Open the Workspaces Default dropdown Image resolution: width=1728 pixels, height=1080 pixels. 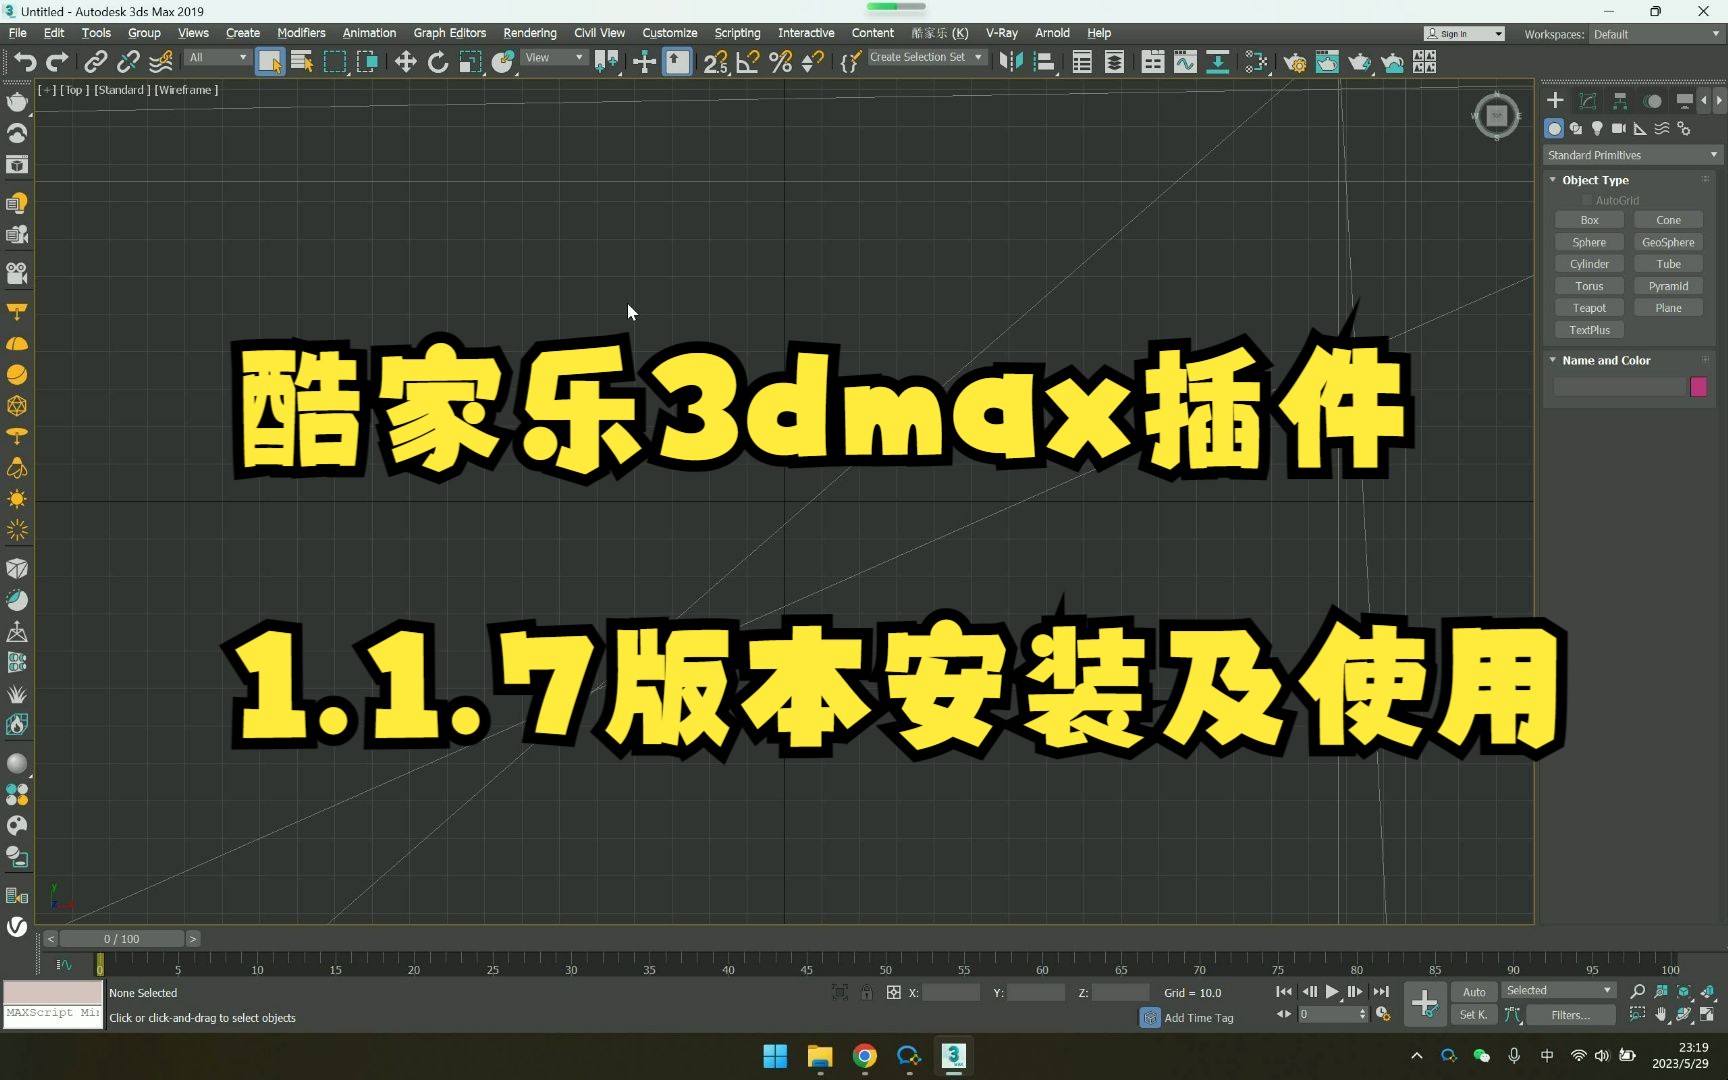point(1656,34)
